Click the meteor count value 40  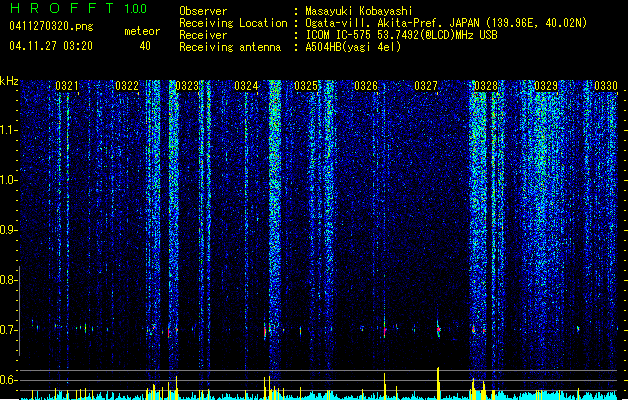click(145, 46)
